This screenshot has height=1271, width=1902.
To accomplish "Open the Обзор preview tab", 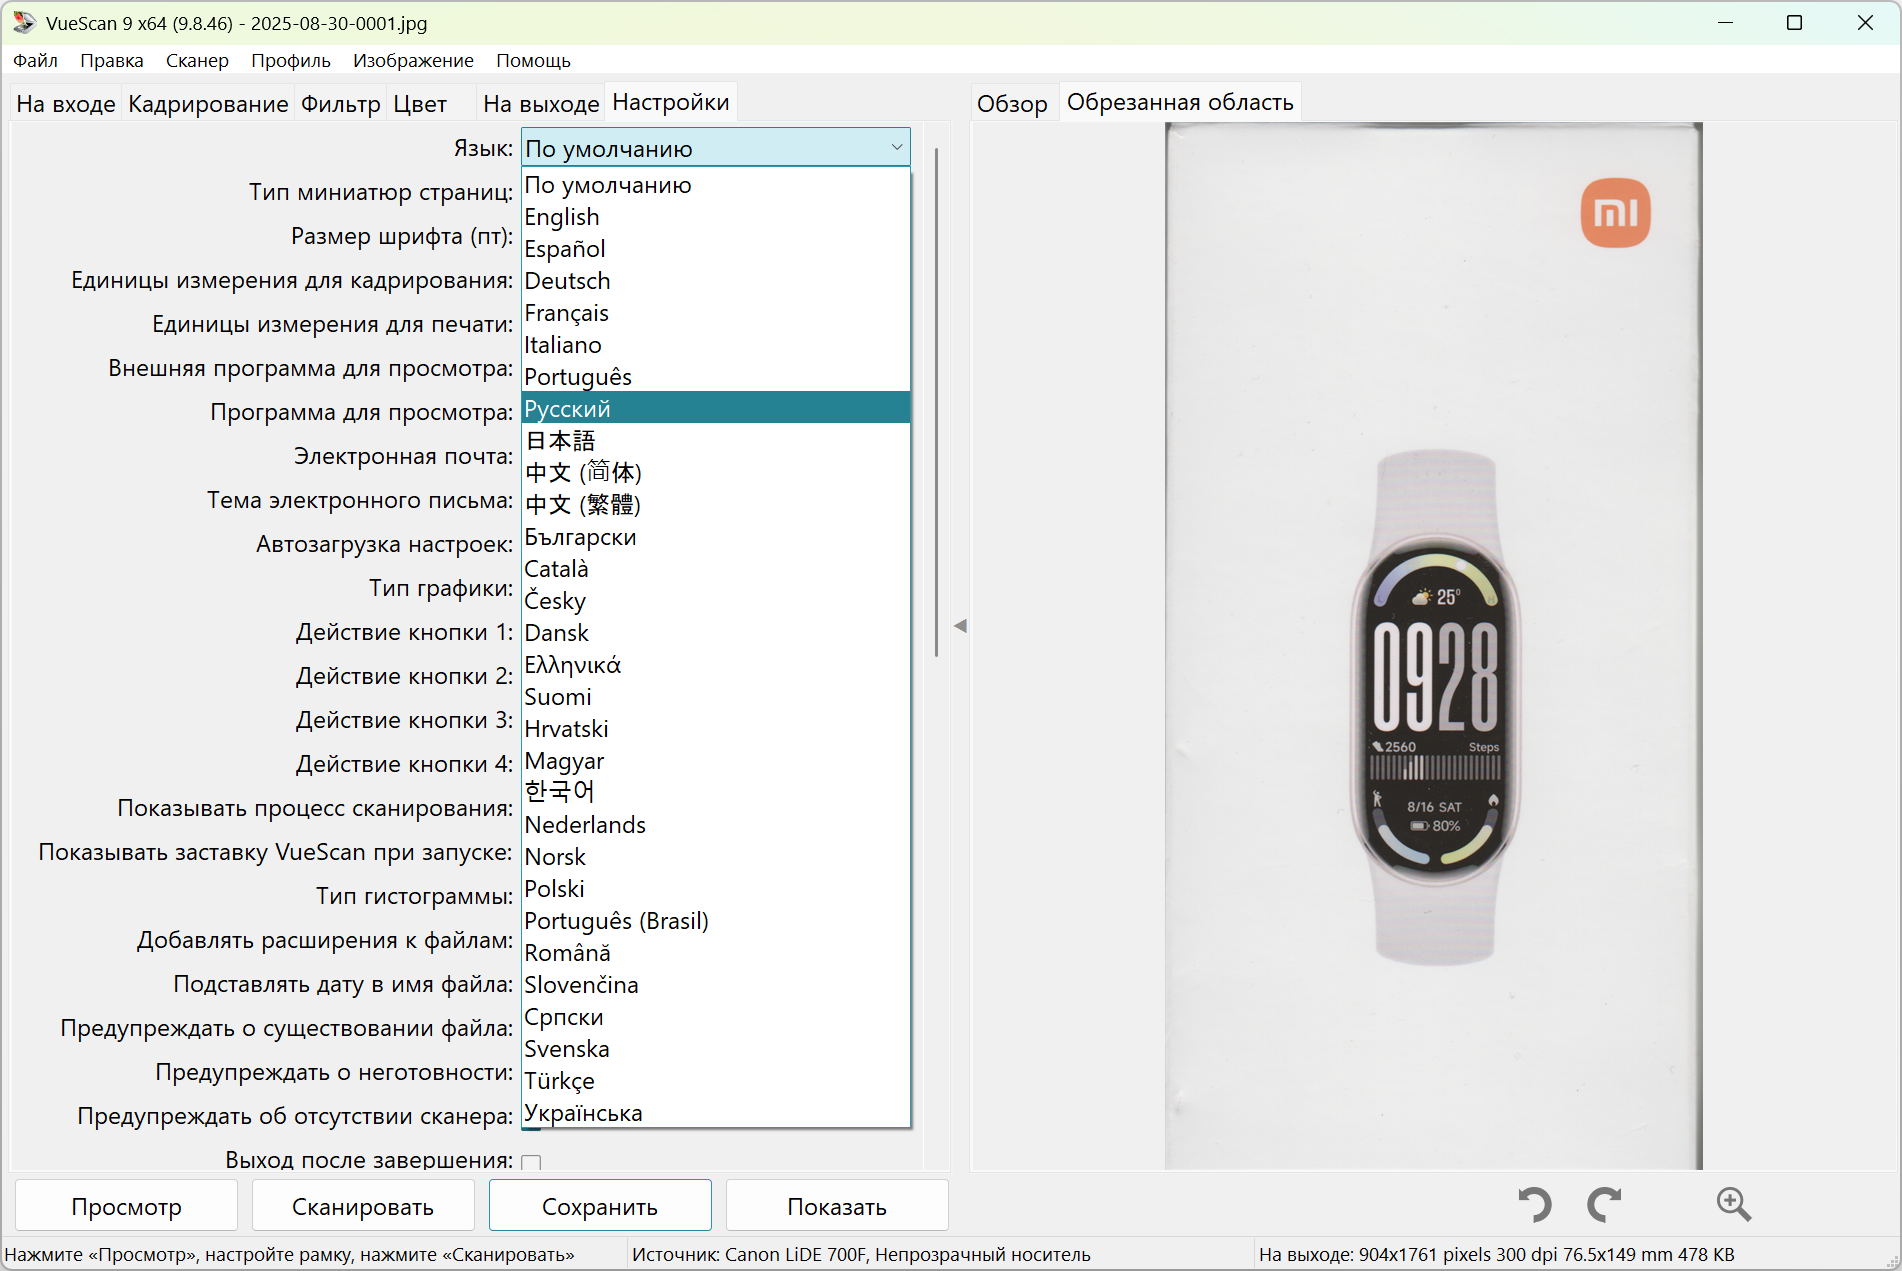I will coord(1012,103).
